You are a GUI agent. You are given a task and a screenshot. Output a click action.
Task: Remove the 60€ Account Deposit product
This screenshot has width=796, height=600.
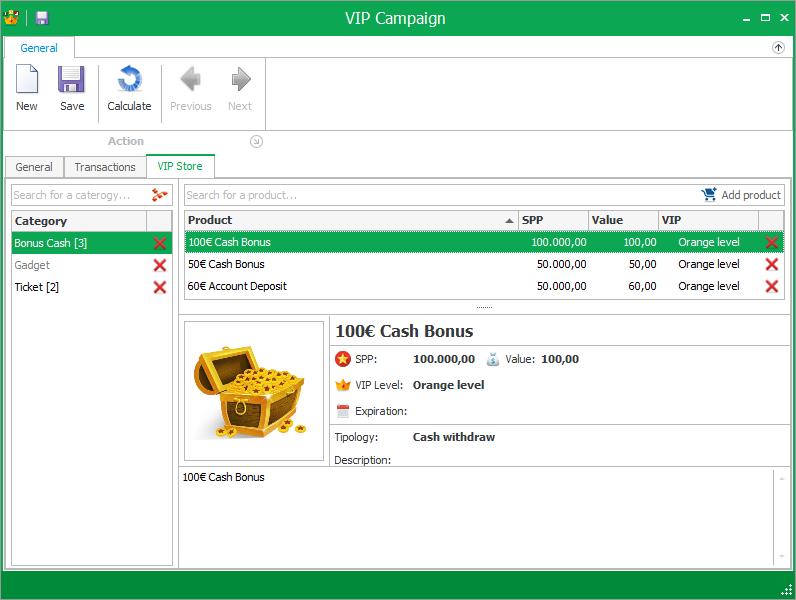coord(772,286)
